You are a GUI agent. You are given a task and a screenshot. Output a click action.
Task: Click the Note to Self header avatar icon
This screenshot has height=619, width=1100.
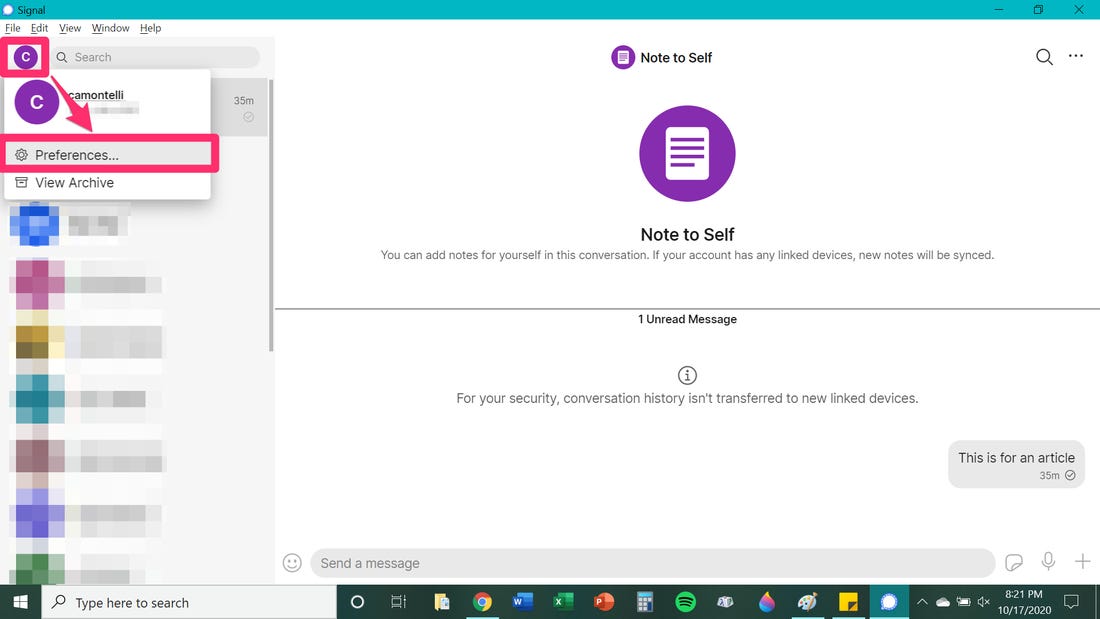point(622,58)
